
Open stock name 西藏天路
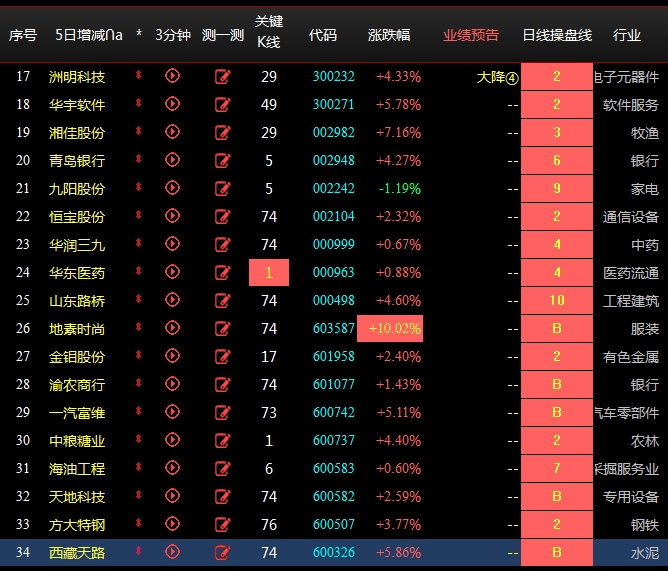coord(77,553)
